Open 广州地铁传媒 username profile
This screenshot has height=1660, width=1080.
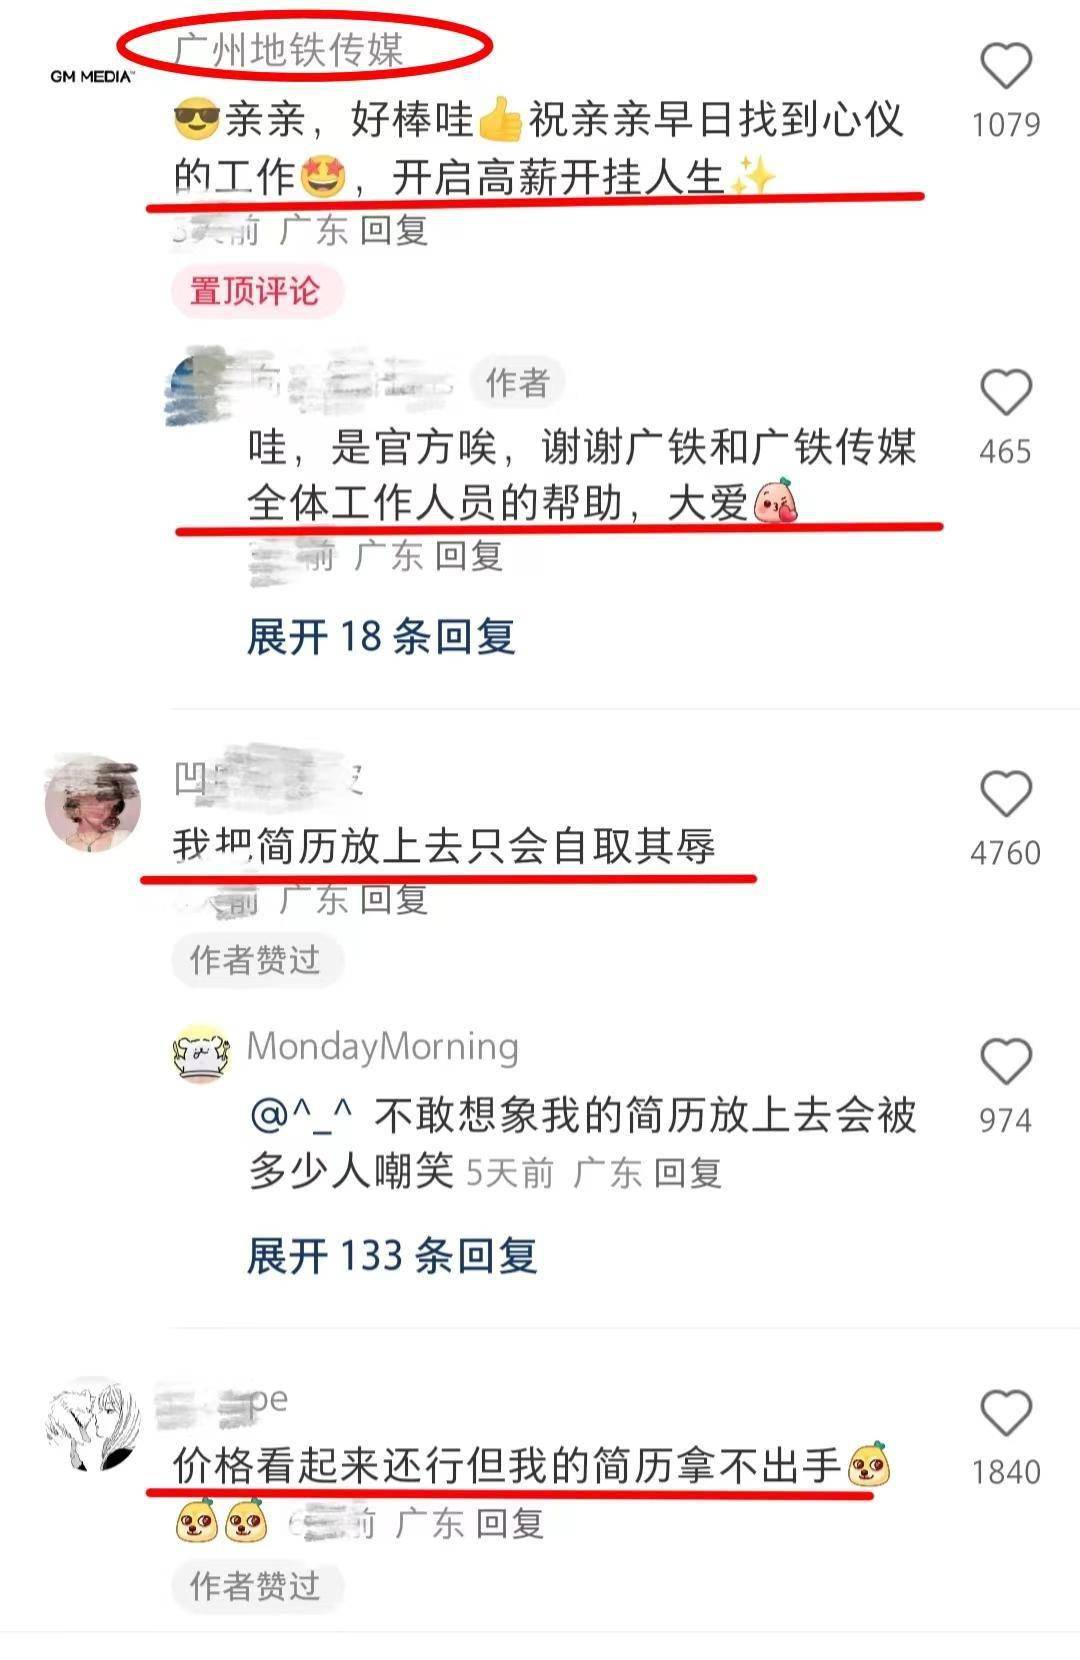pyautogui.click(x=288, y=49)
